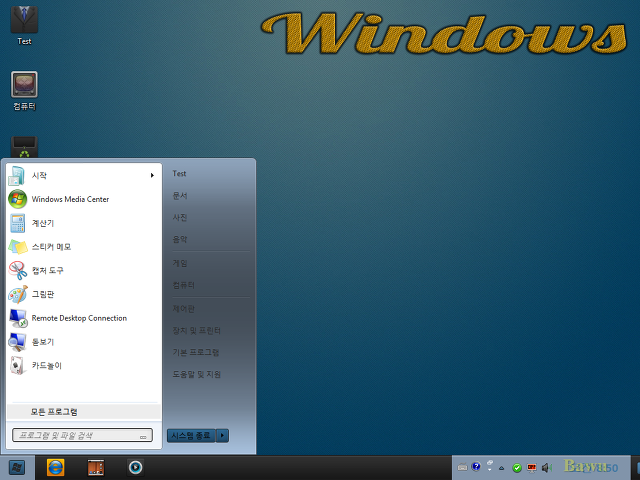
Task: Expand the 시작 submenu arrow
Action: [152, 176]
